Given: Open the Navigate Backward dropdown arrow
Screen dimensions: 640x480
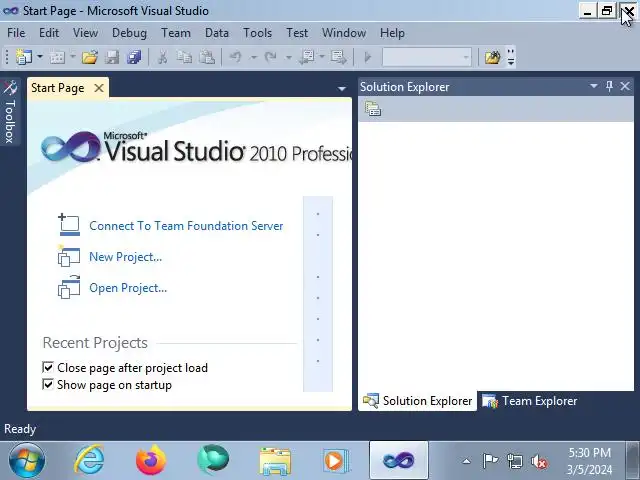Looking at the screenshot, I should pos(322,56).
